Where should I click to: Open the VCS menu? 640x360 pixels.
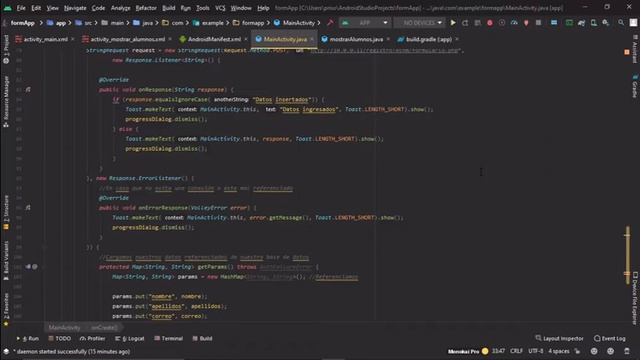point(220,8)
